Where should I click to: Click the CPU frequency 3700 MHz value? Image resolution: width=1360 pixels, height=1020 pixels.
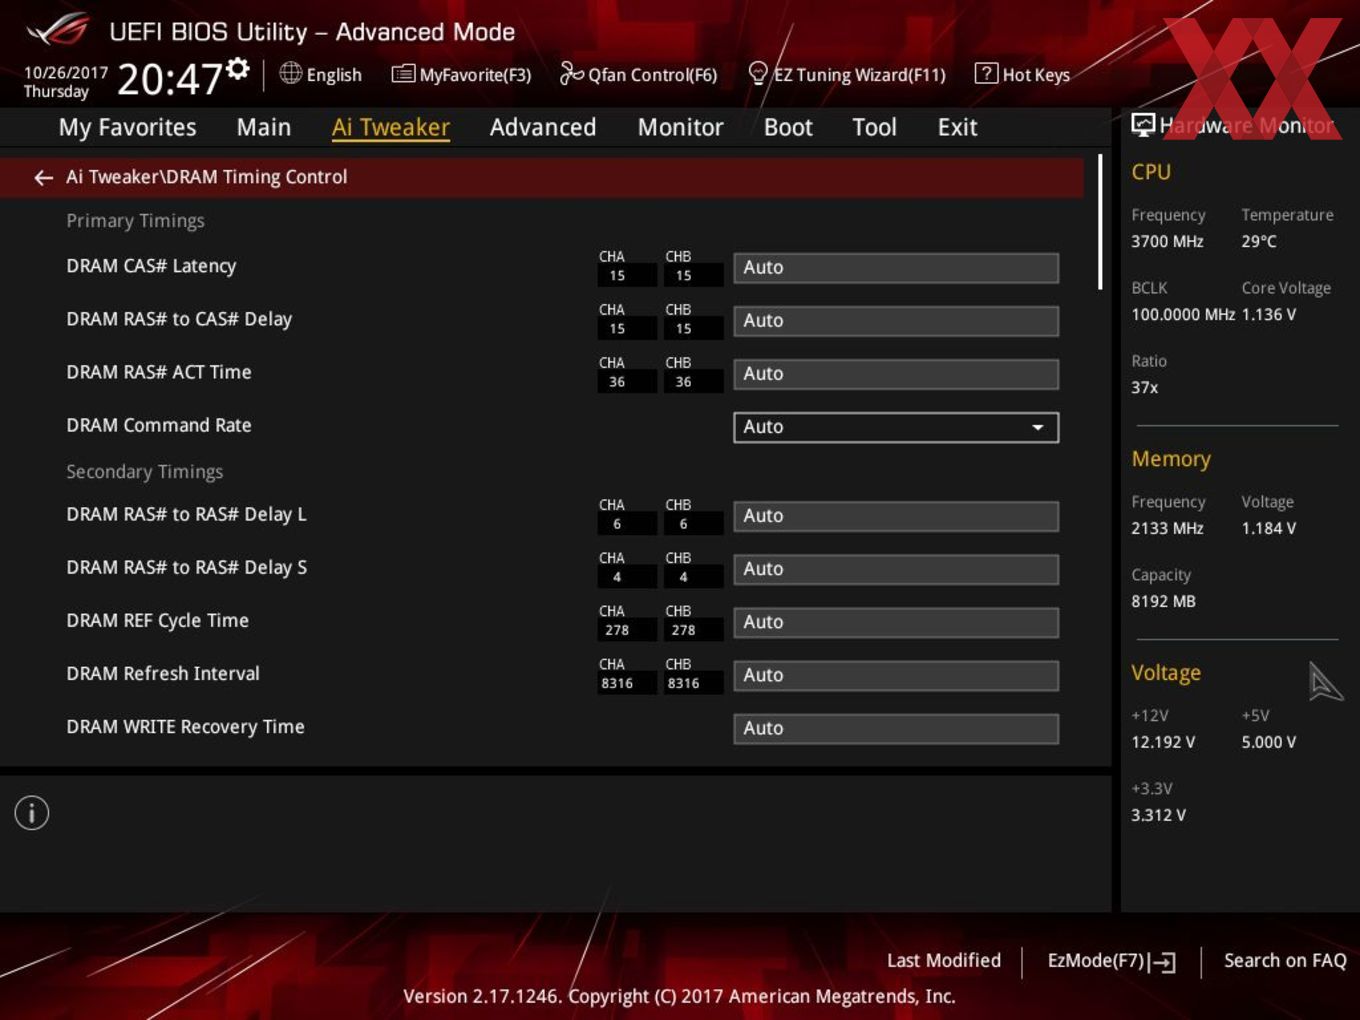(1167, 241)
